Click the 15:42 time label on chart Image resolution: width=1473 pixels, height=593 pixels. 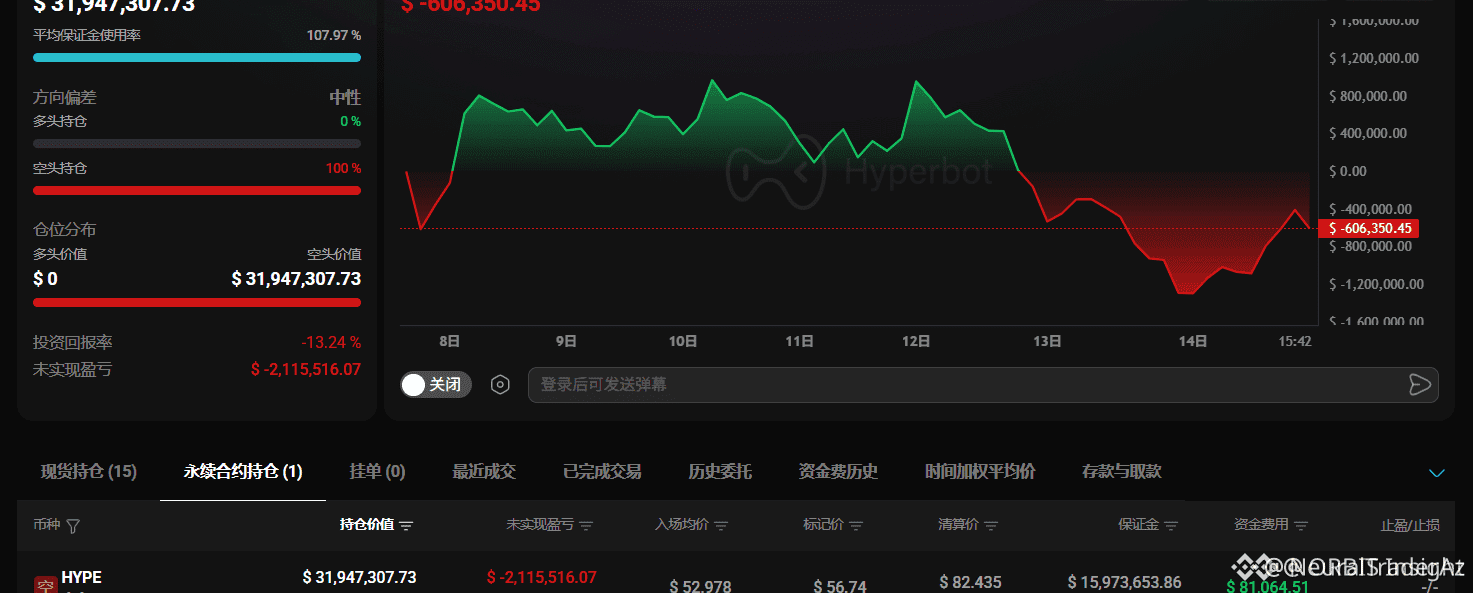1295,341
